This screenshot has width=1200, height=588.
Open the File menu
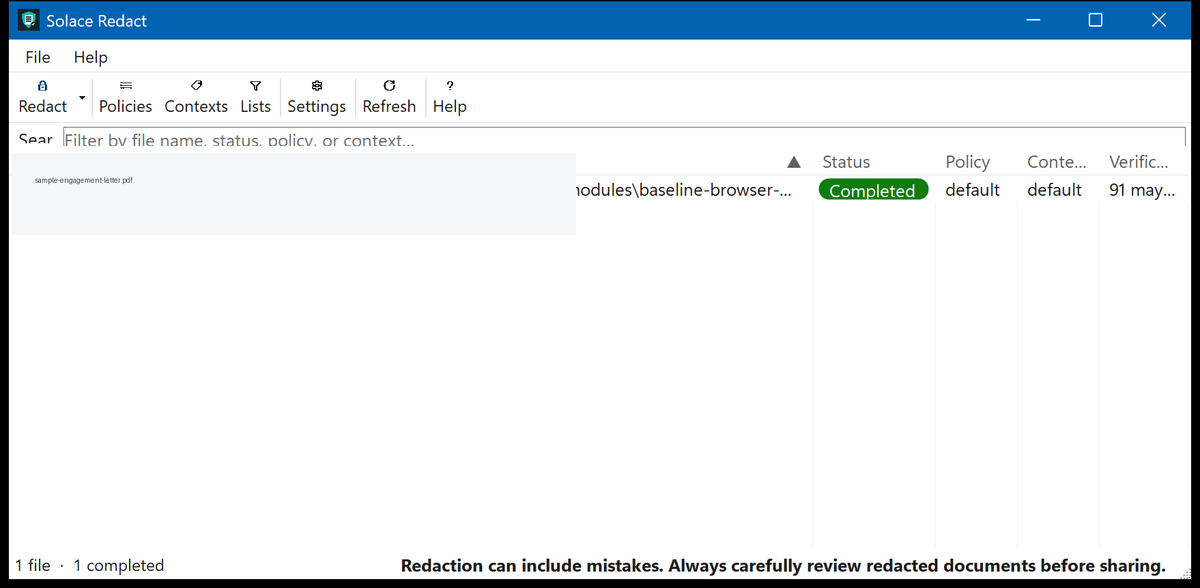(38, 57)
